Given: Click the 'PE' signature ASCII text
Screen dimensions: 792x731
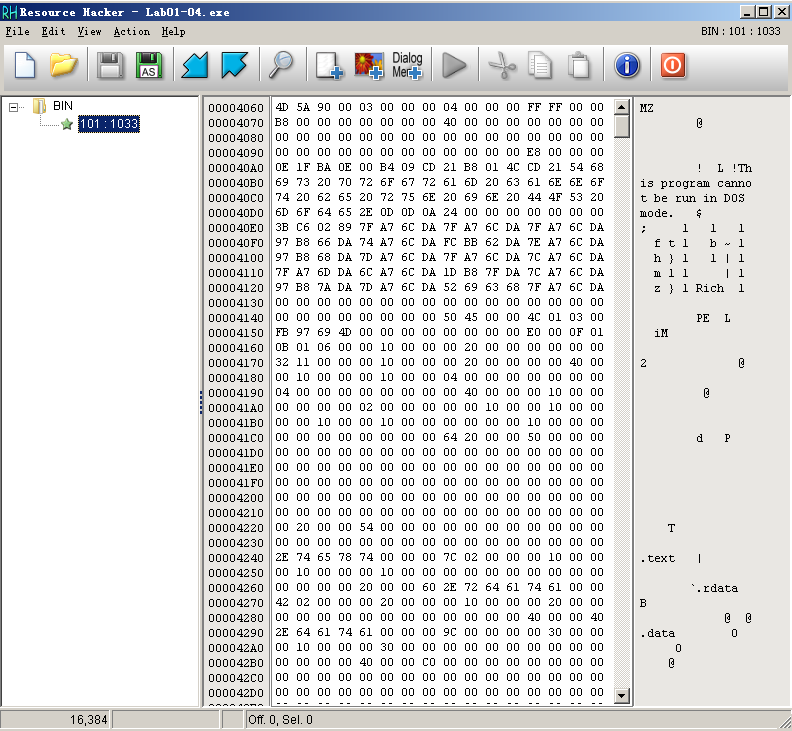Looking at the screenshot, I should [703, 318].
